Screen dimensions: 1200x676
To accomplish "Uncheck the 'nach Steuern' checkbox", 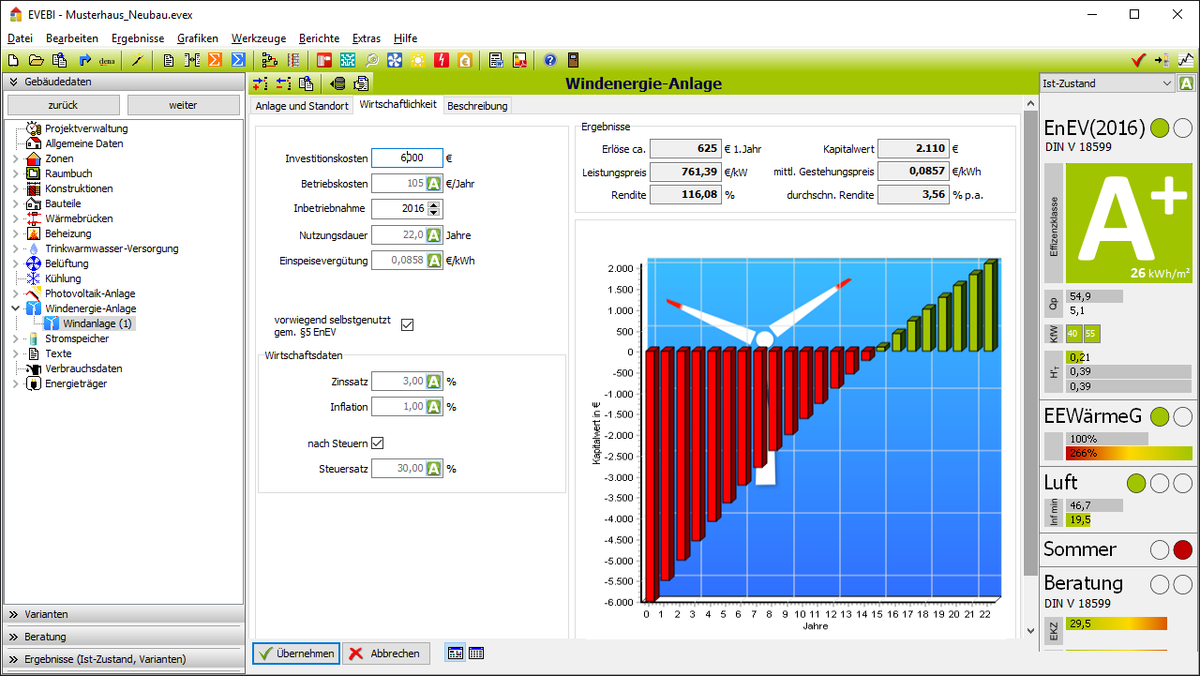I will pos(377,443).
